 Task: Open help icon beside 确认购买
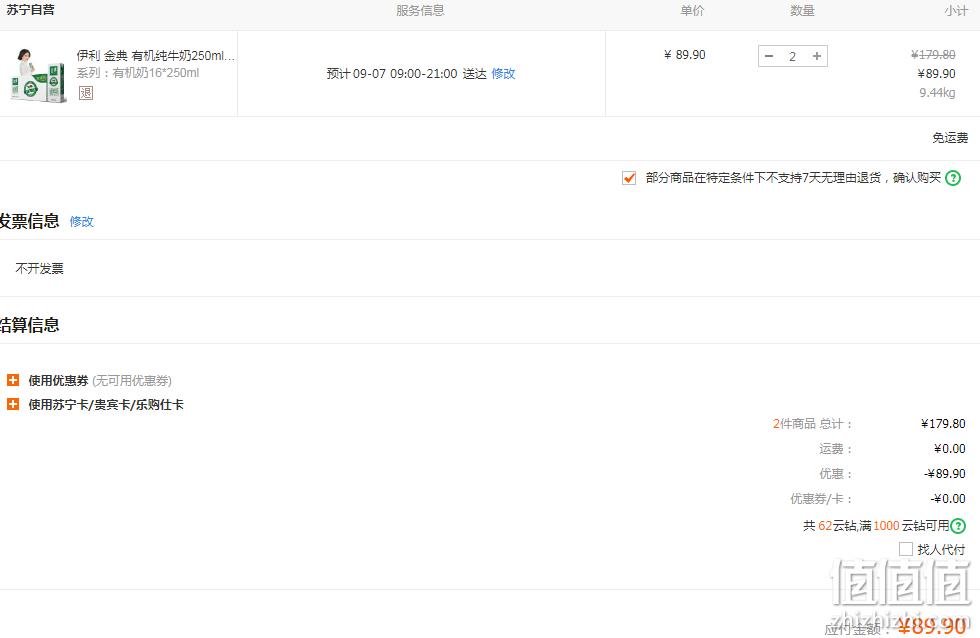coord(952,178)
